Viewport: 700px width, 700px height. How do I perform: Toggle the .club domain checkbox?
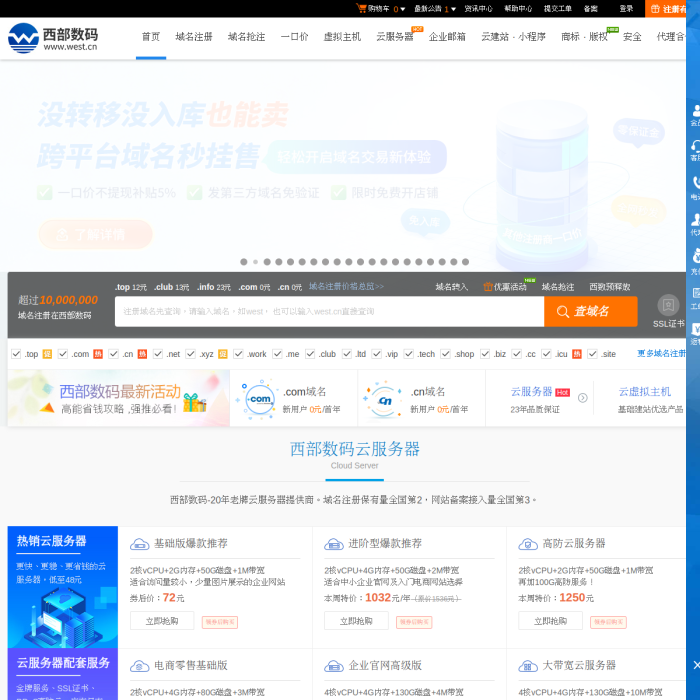tap(310, 354)
